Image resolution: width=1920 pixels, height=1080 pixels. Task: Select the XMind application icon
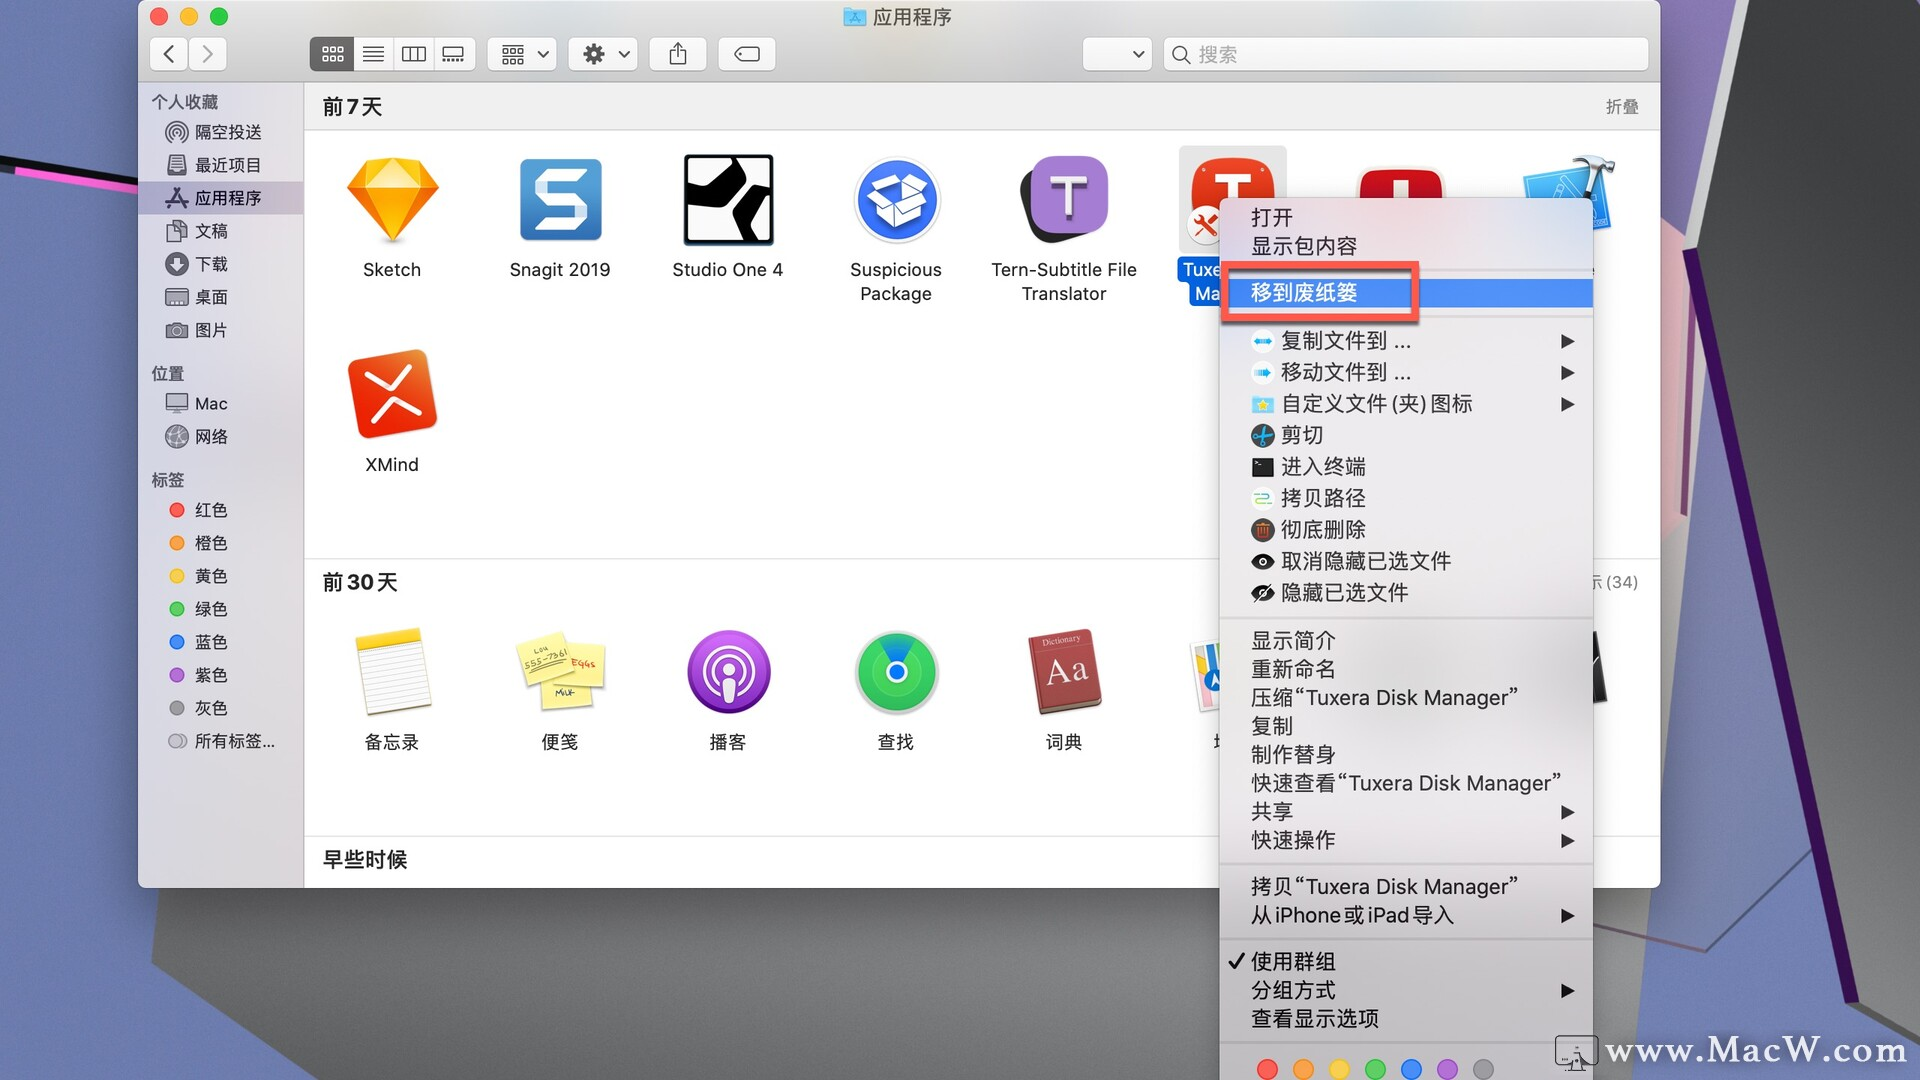point(392,395)
